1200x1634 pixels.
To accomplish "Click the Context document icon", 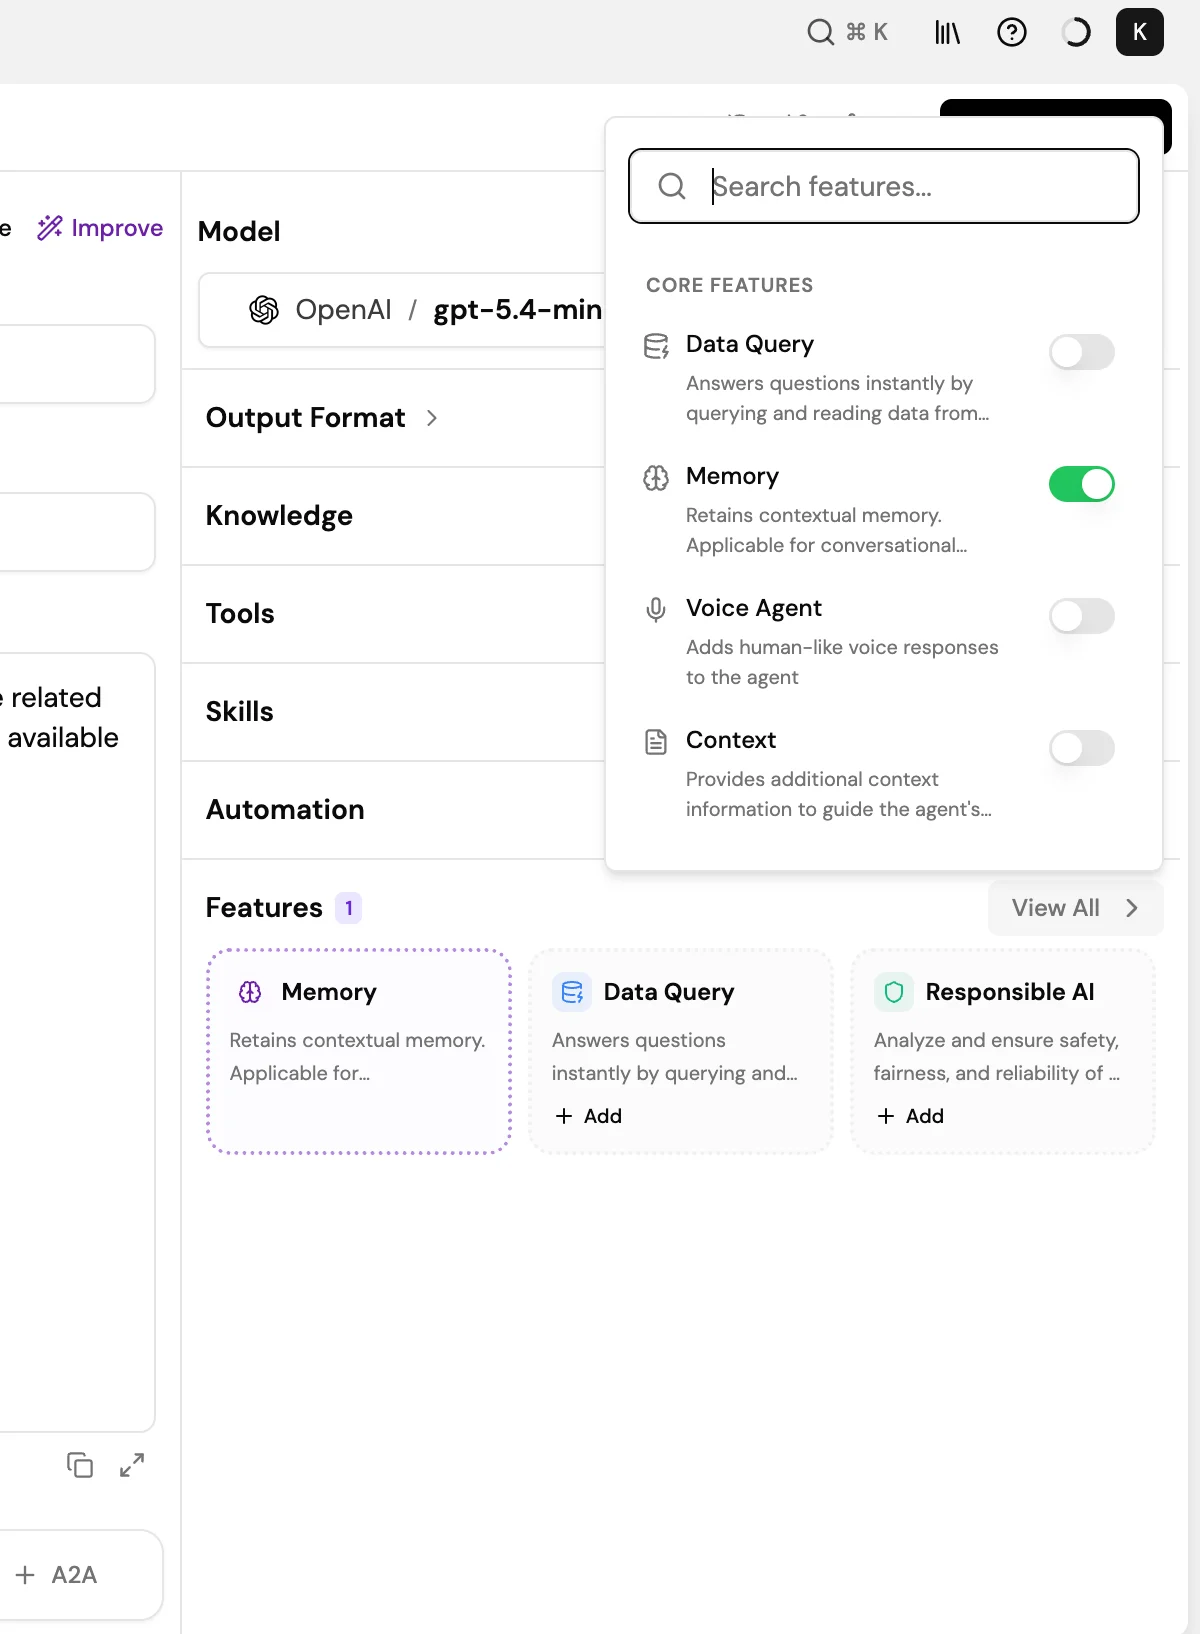I will pos(656,742).
